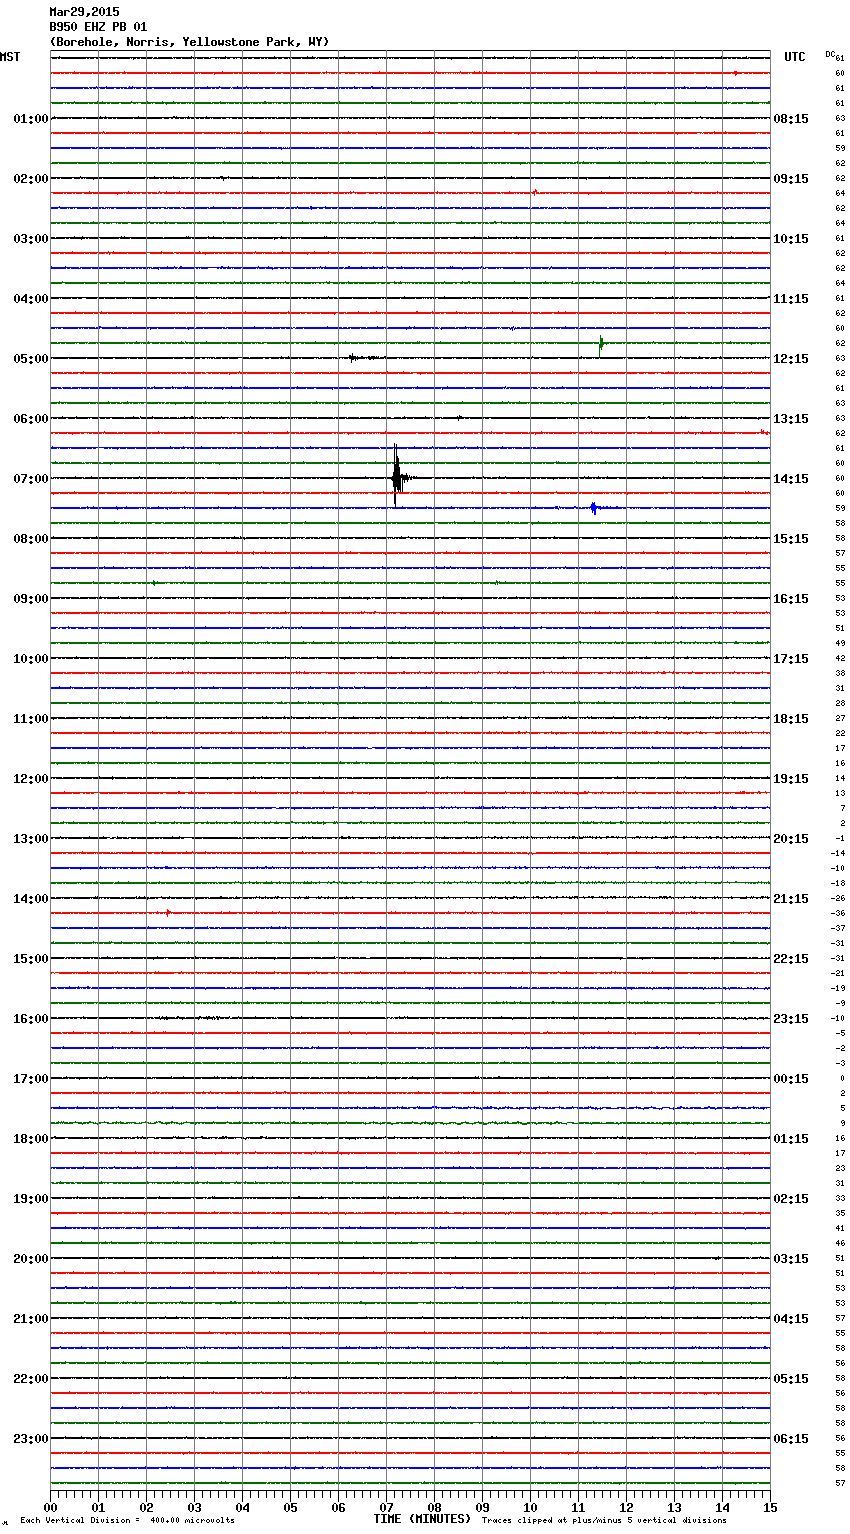Click the 09:15 UTC time label
The image size is (850, 1534).
(x=791, y=178)
